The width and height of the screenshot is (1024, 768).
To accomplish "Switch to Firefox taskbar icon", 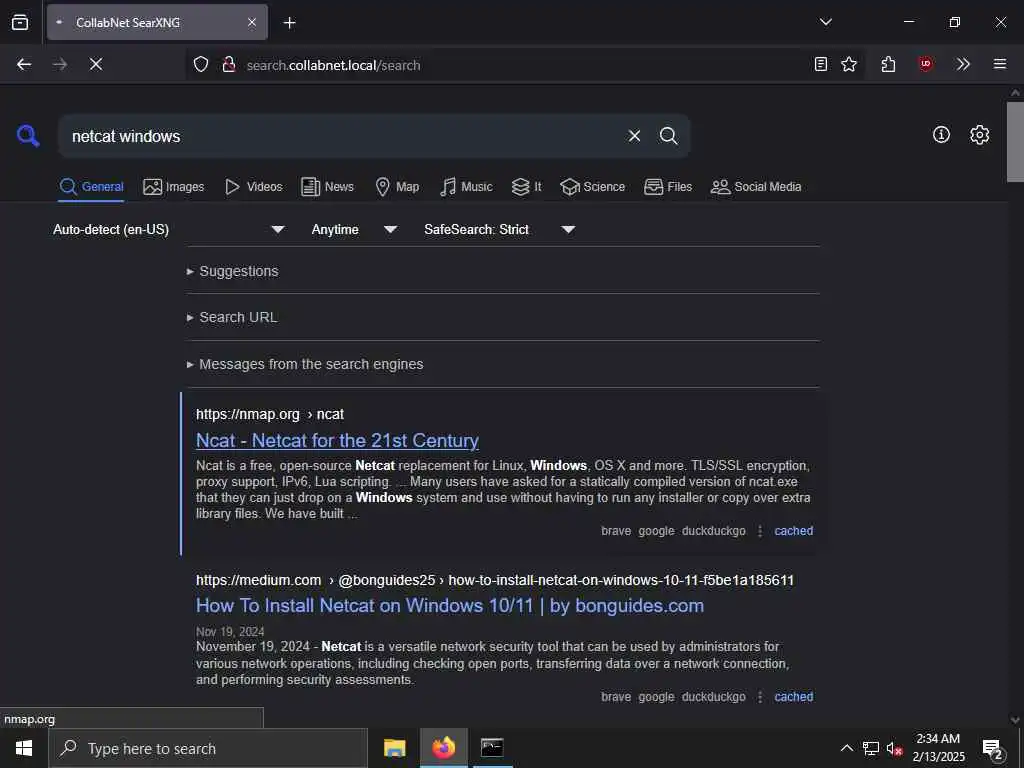I will pos(443,748).
